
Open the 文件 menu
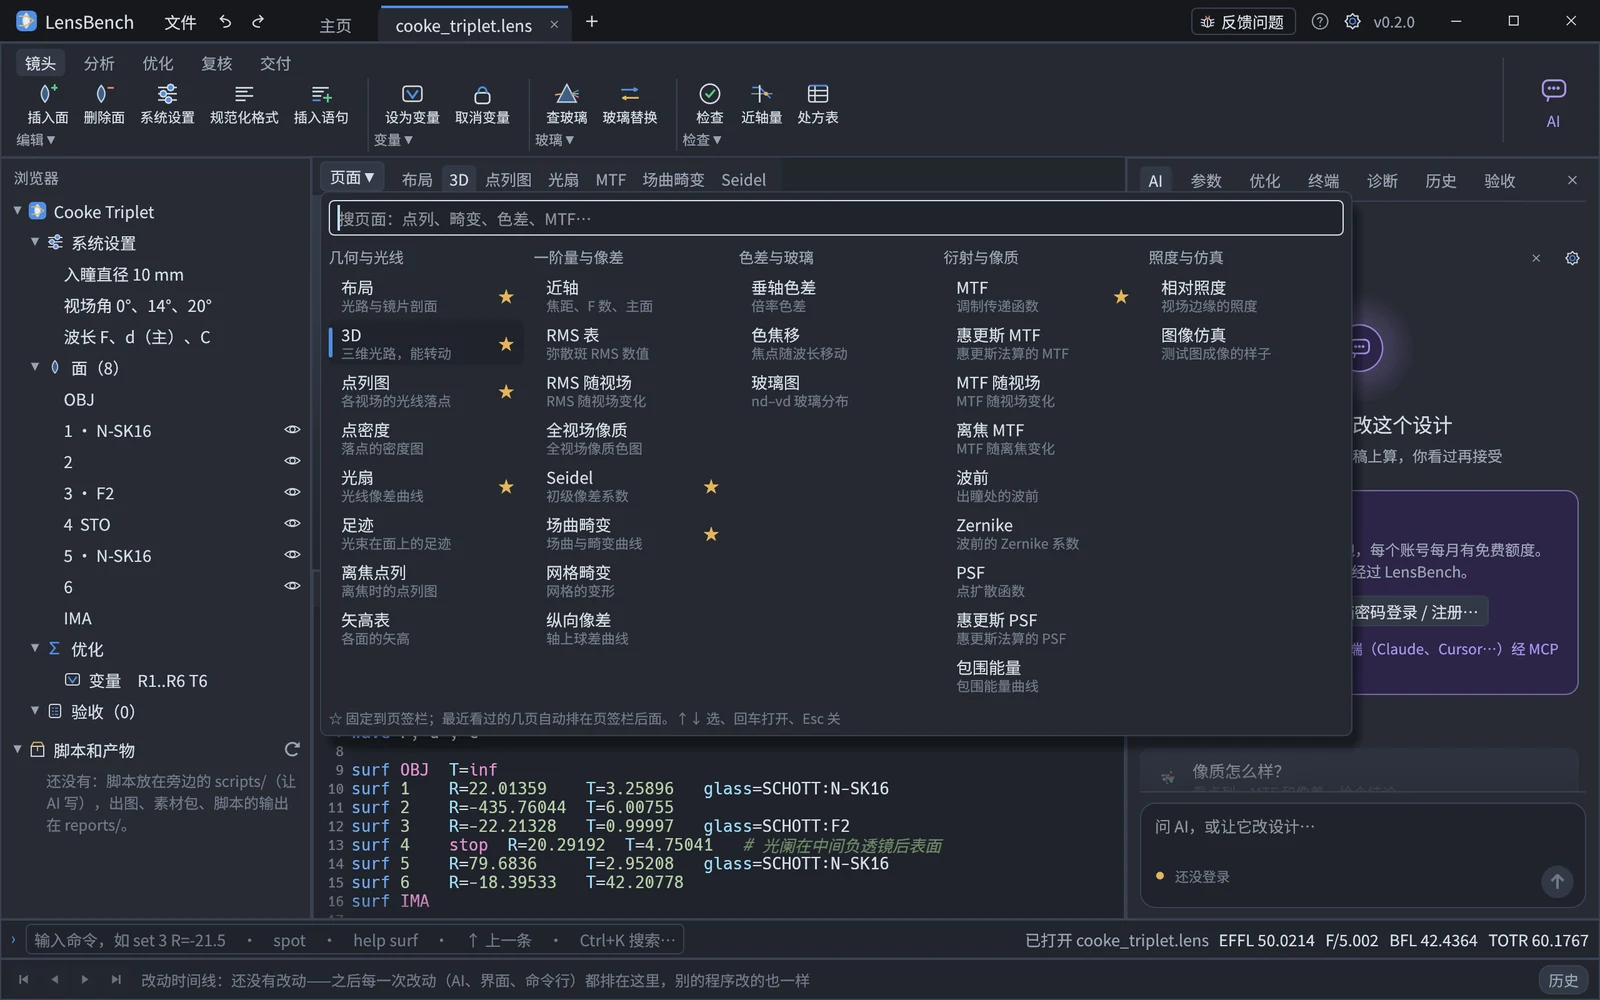(x=180, y=22)
